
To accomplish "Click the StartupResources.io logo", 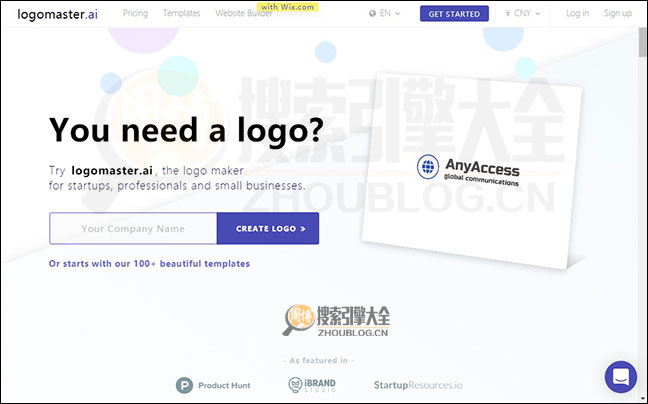I will pos(418,385).
